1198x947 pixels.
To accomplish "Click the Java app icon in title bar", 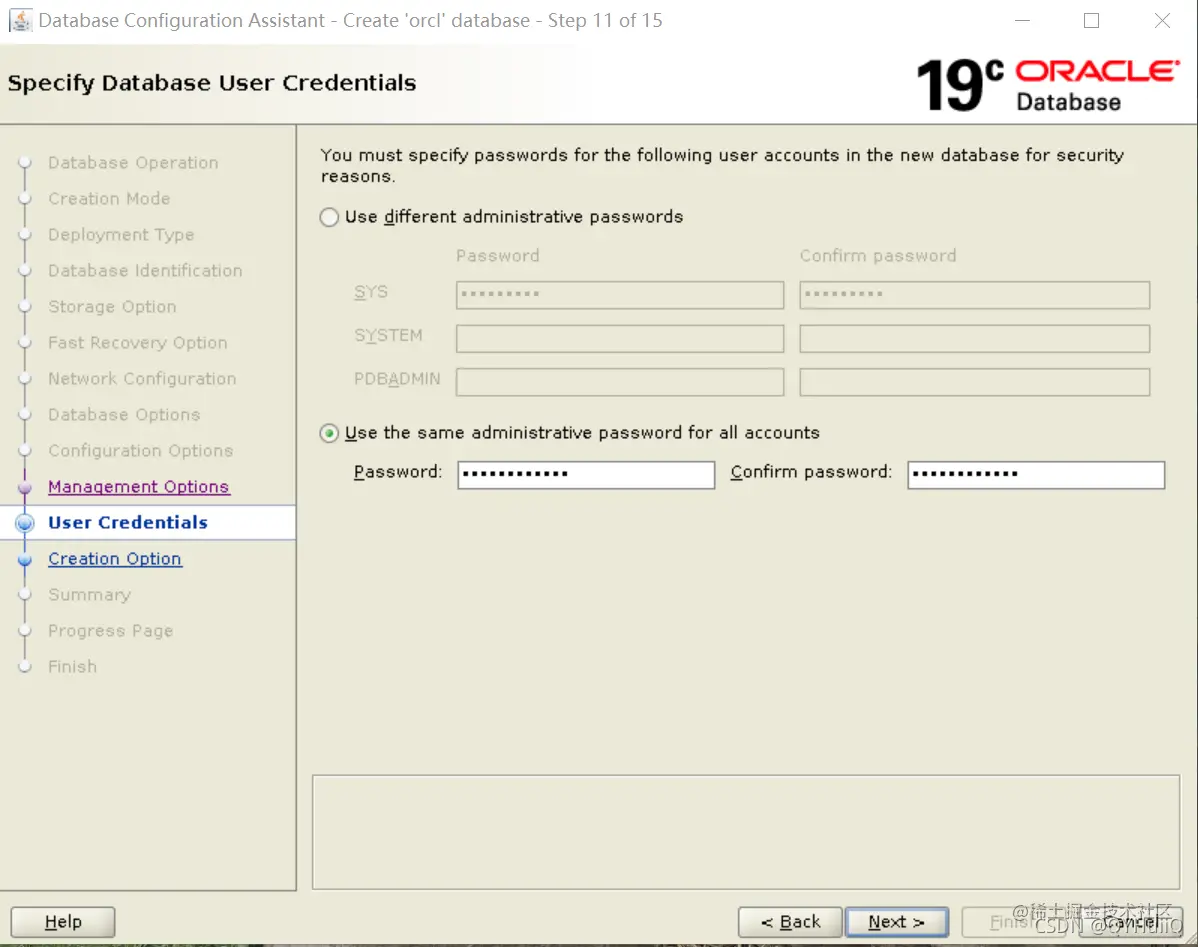I will (x=21, y=21).
